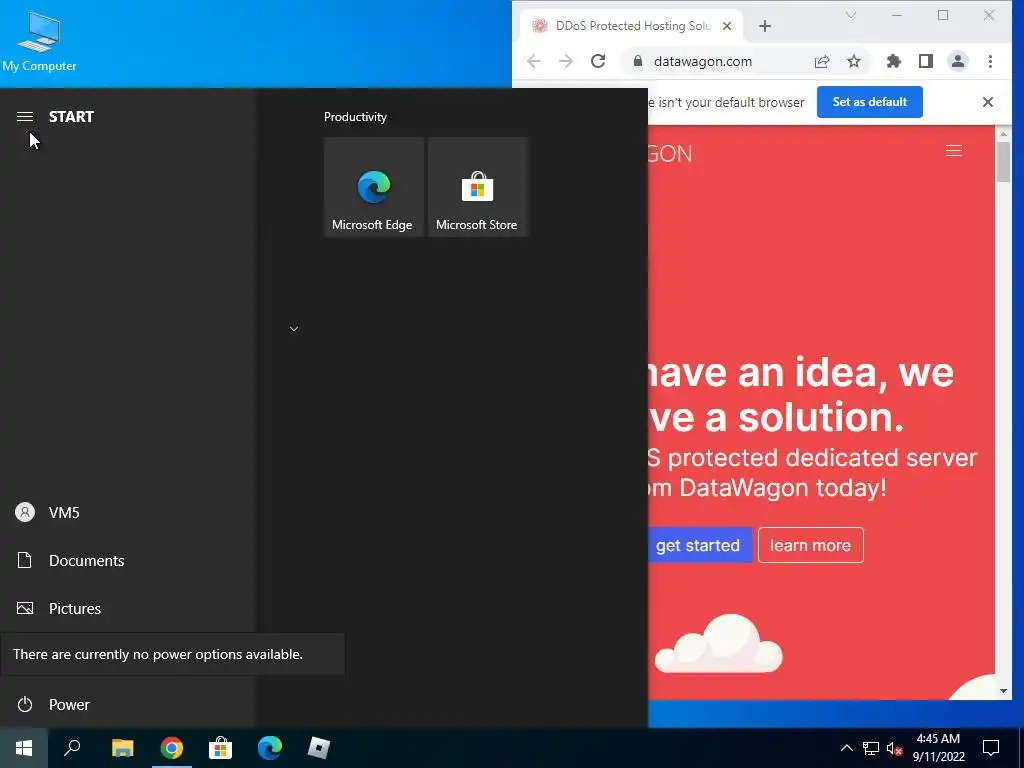The width and height of the screenshot is (1024, 768).
Task: Go forward in Chrome
Action: click(x=566, y=61)
